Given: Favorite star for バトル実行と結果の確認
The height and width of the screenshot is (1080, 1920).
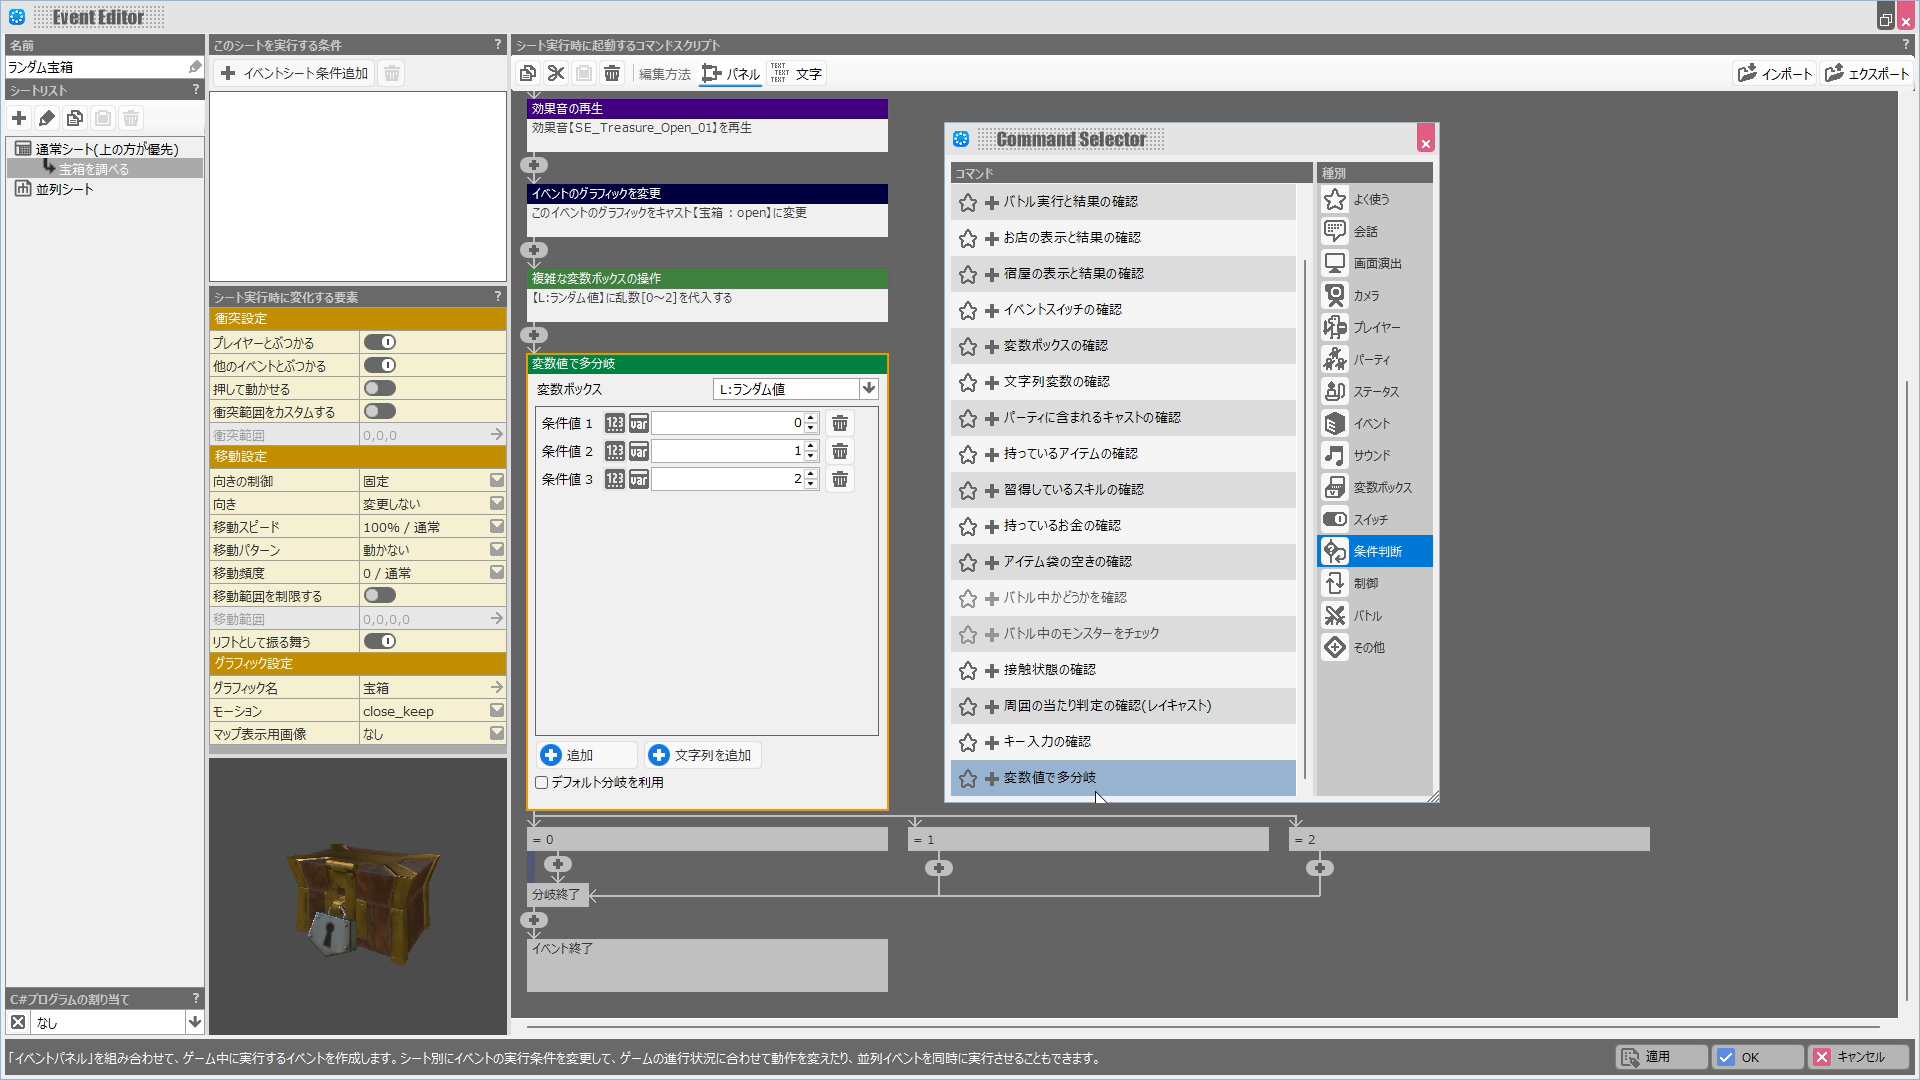Looking at the screenshot, I should (967, 202).
